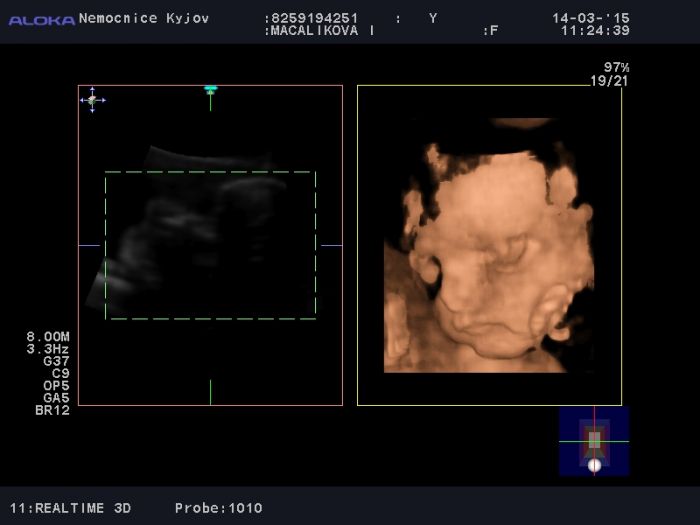Viewport: 700px width, 525px height.
Task: Click the 11:REALTIME 3D mode label
Action: pos(70,508)
